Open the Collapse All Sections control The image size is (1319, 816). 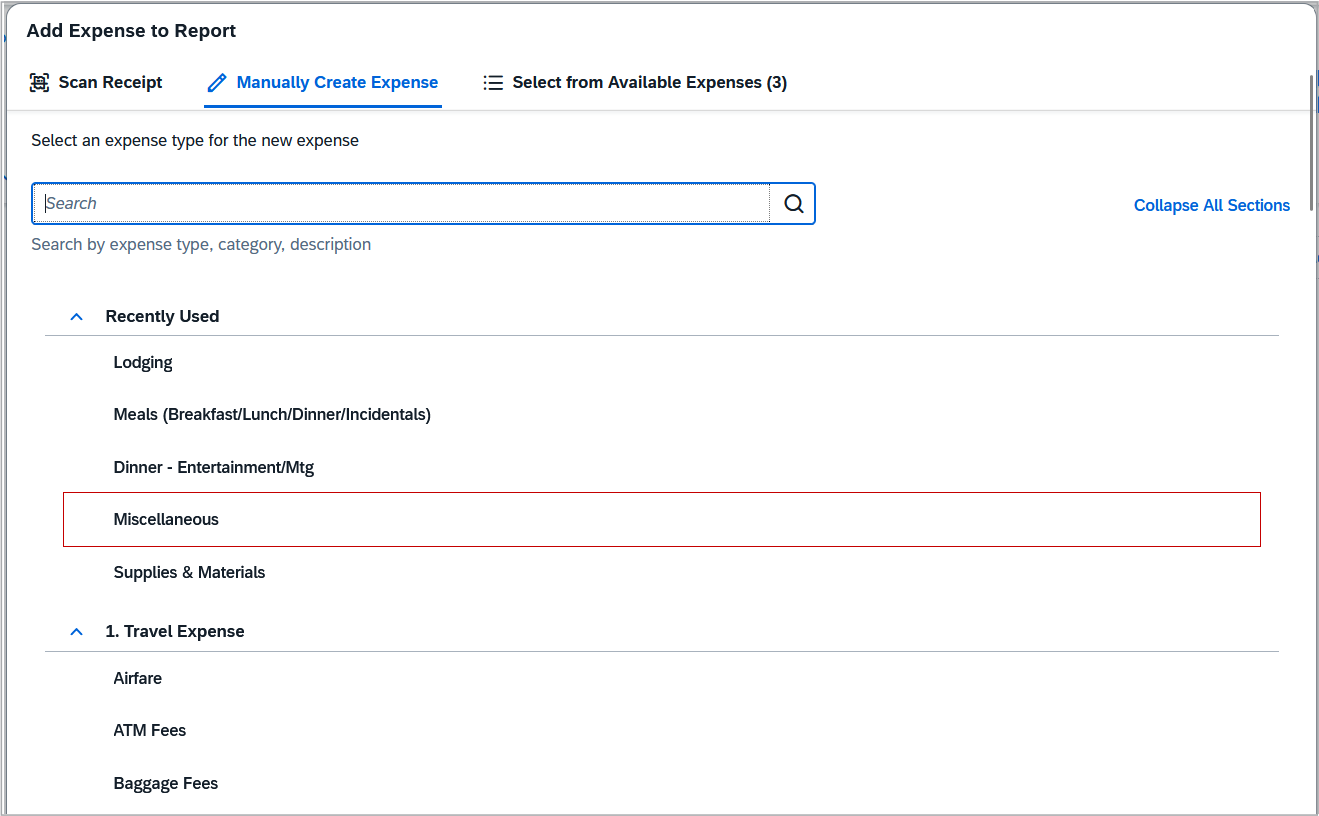[x=1211, y=205]
